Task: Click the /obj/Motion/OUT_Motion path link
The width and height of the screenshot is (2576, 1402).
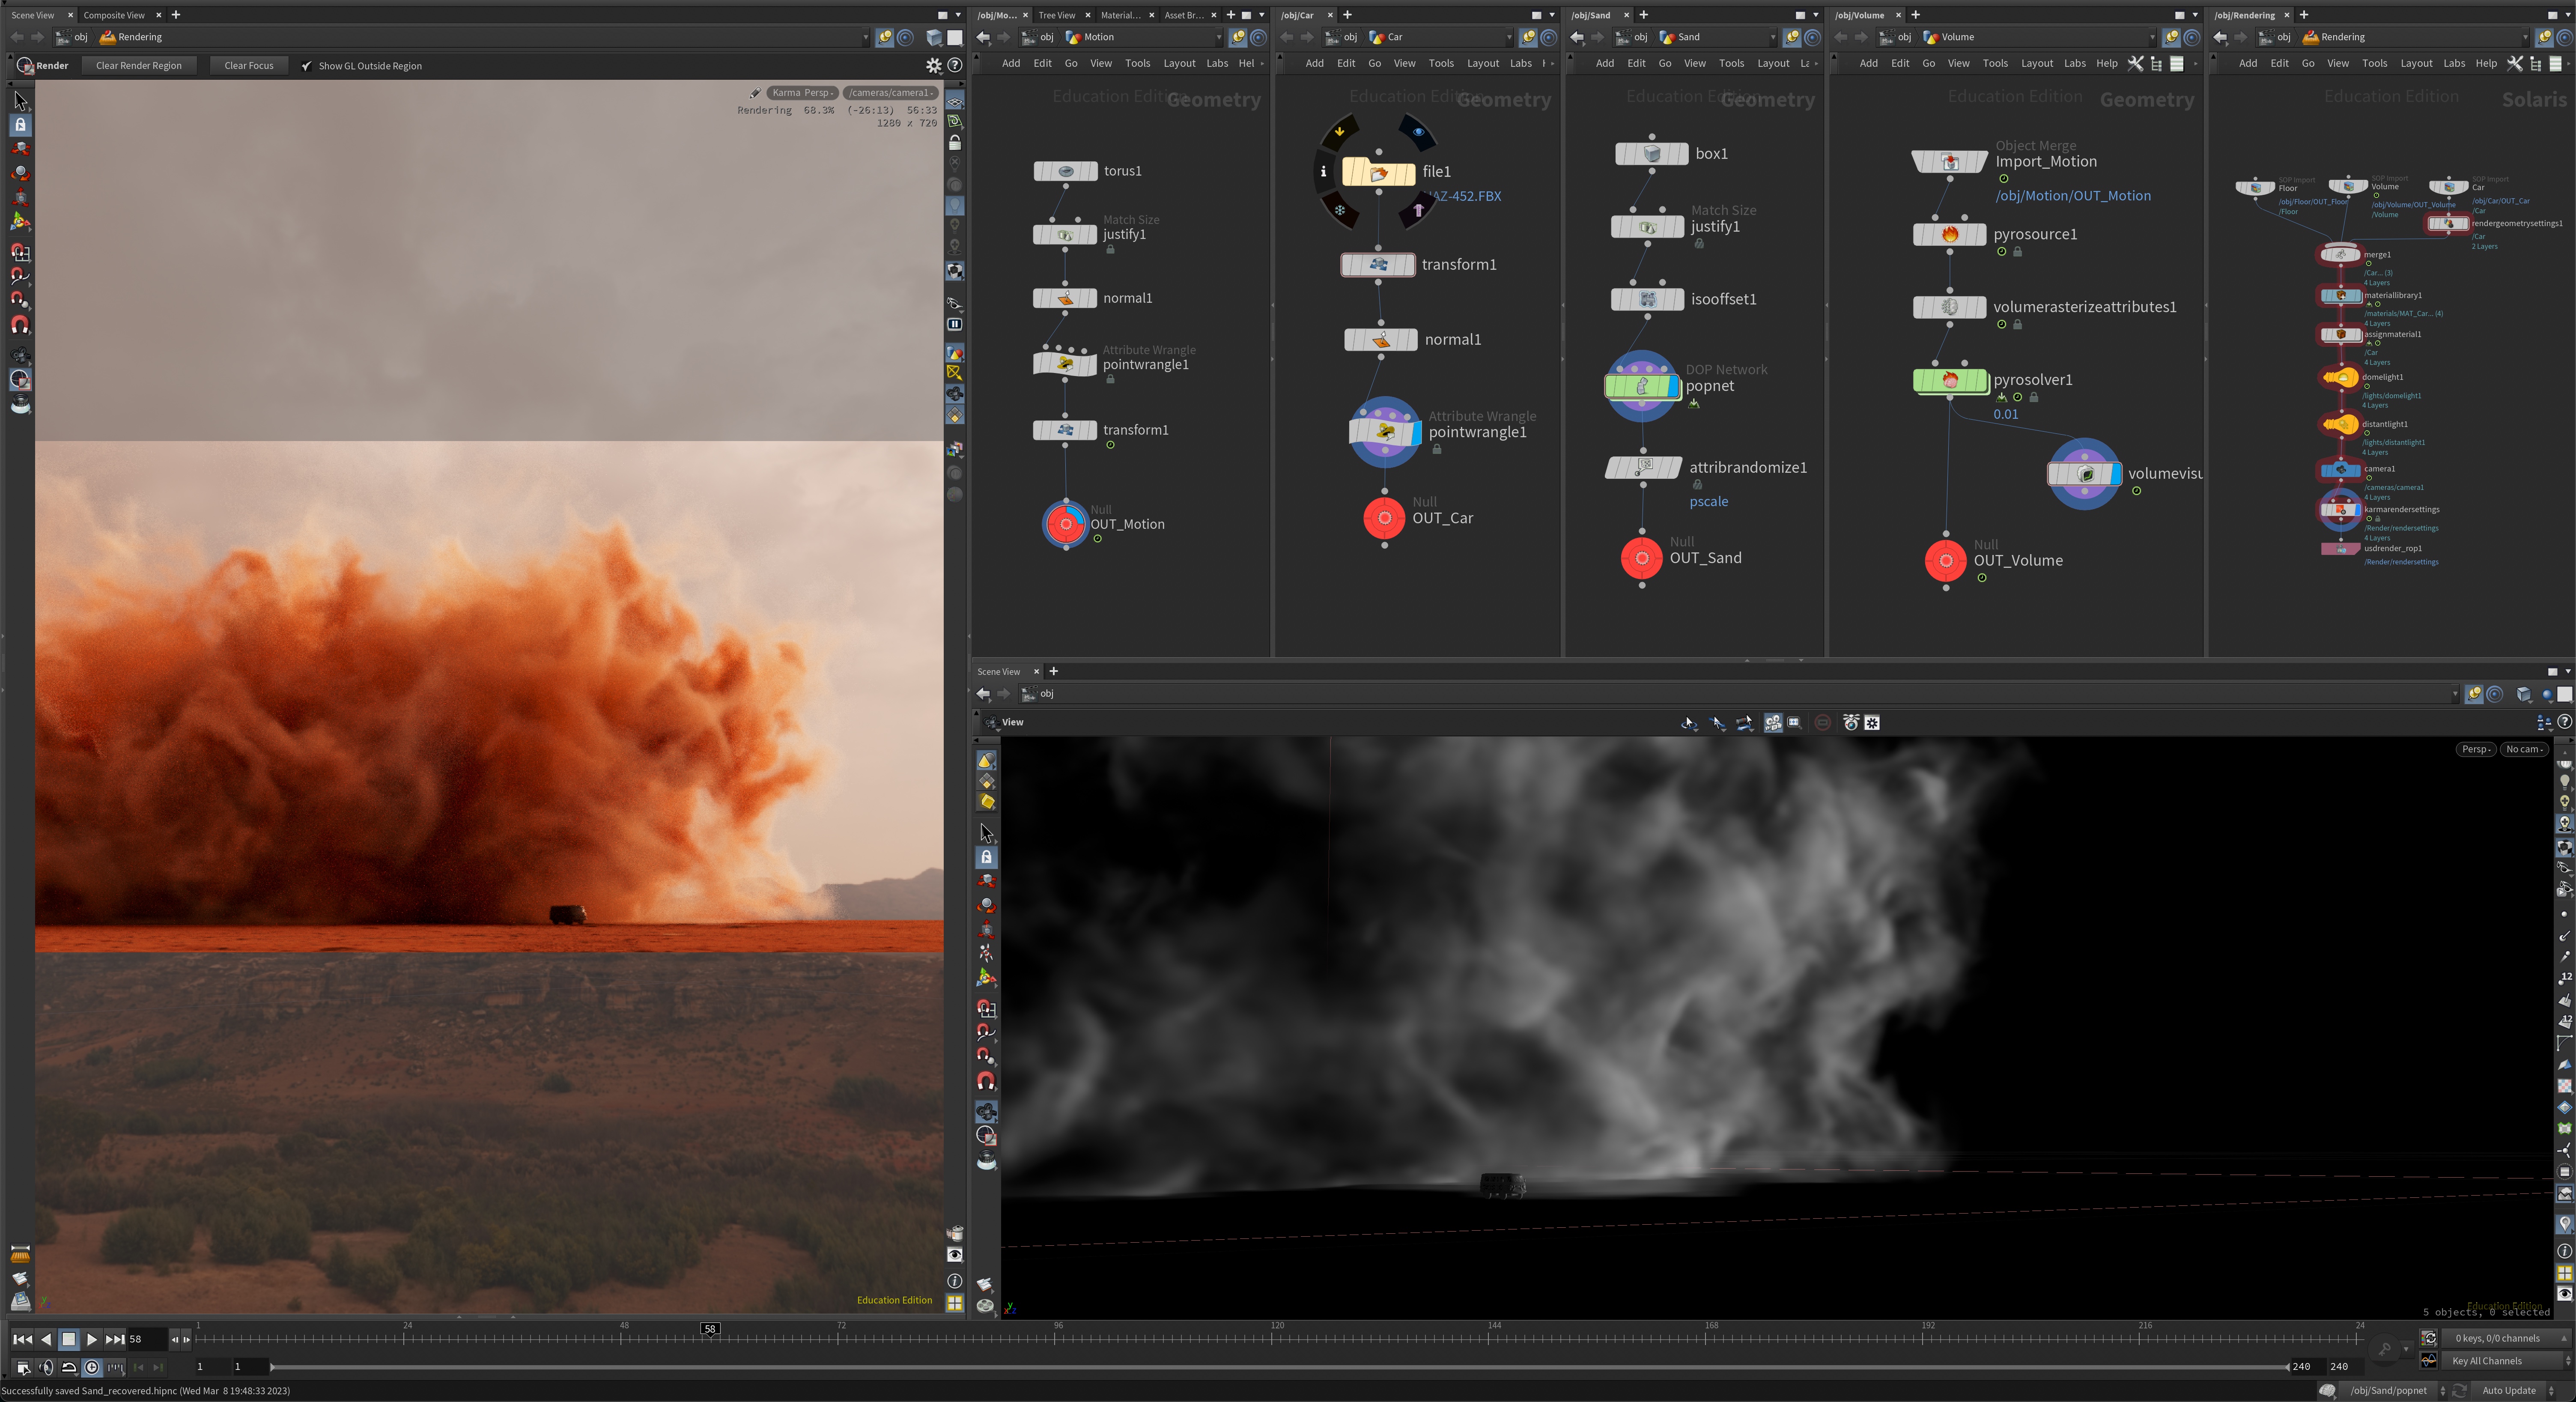Action: coord(2073,196)
